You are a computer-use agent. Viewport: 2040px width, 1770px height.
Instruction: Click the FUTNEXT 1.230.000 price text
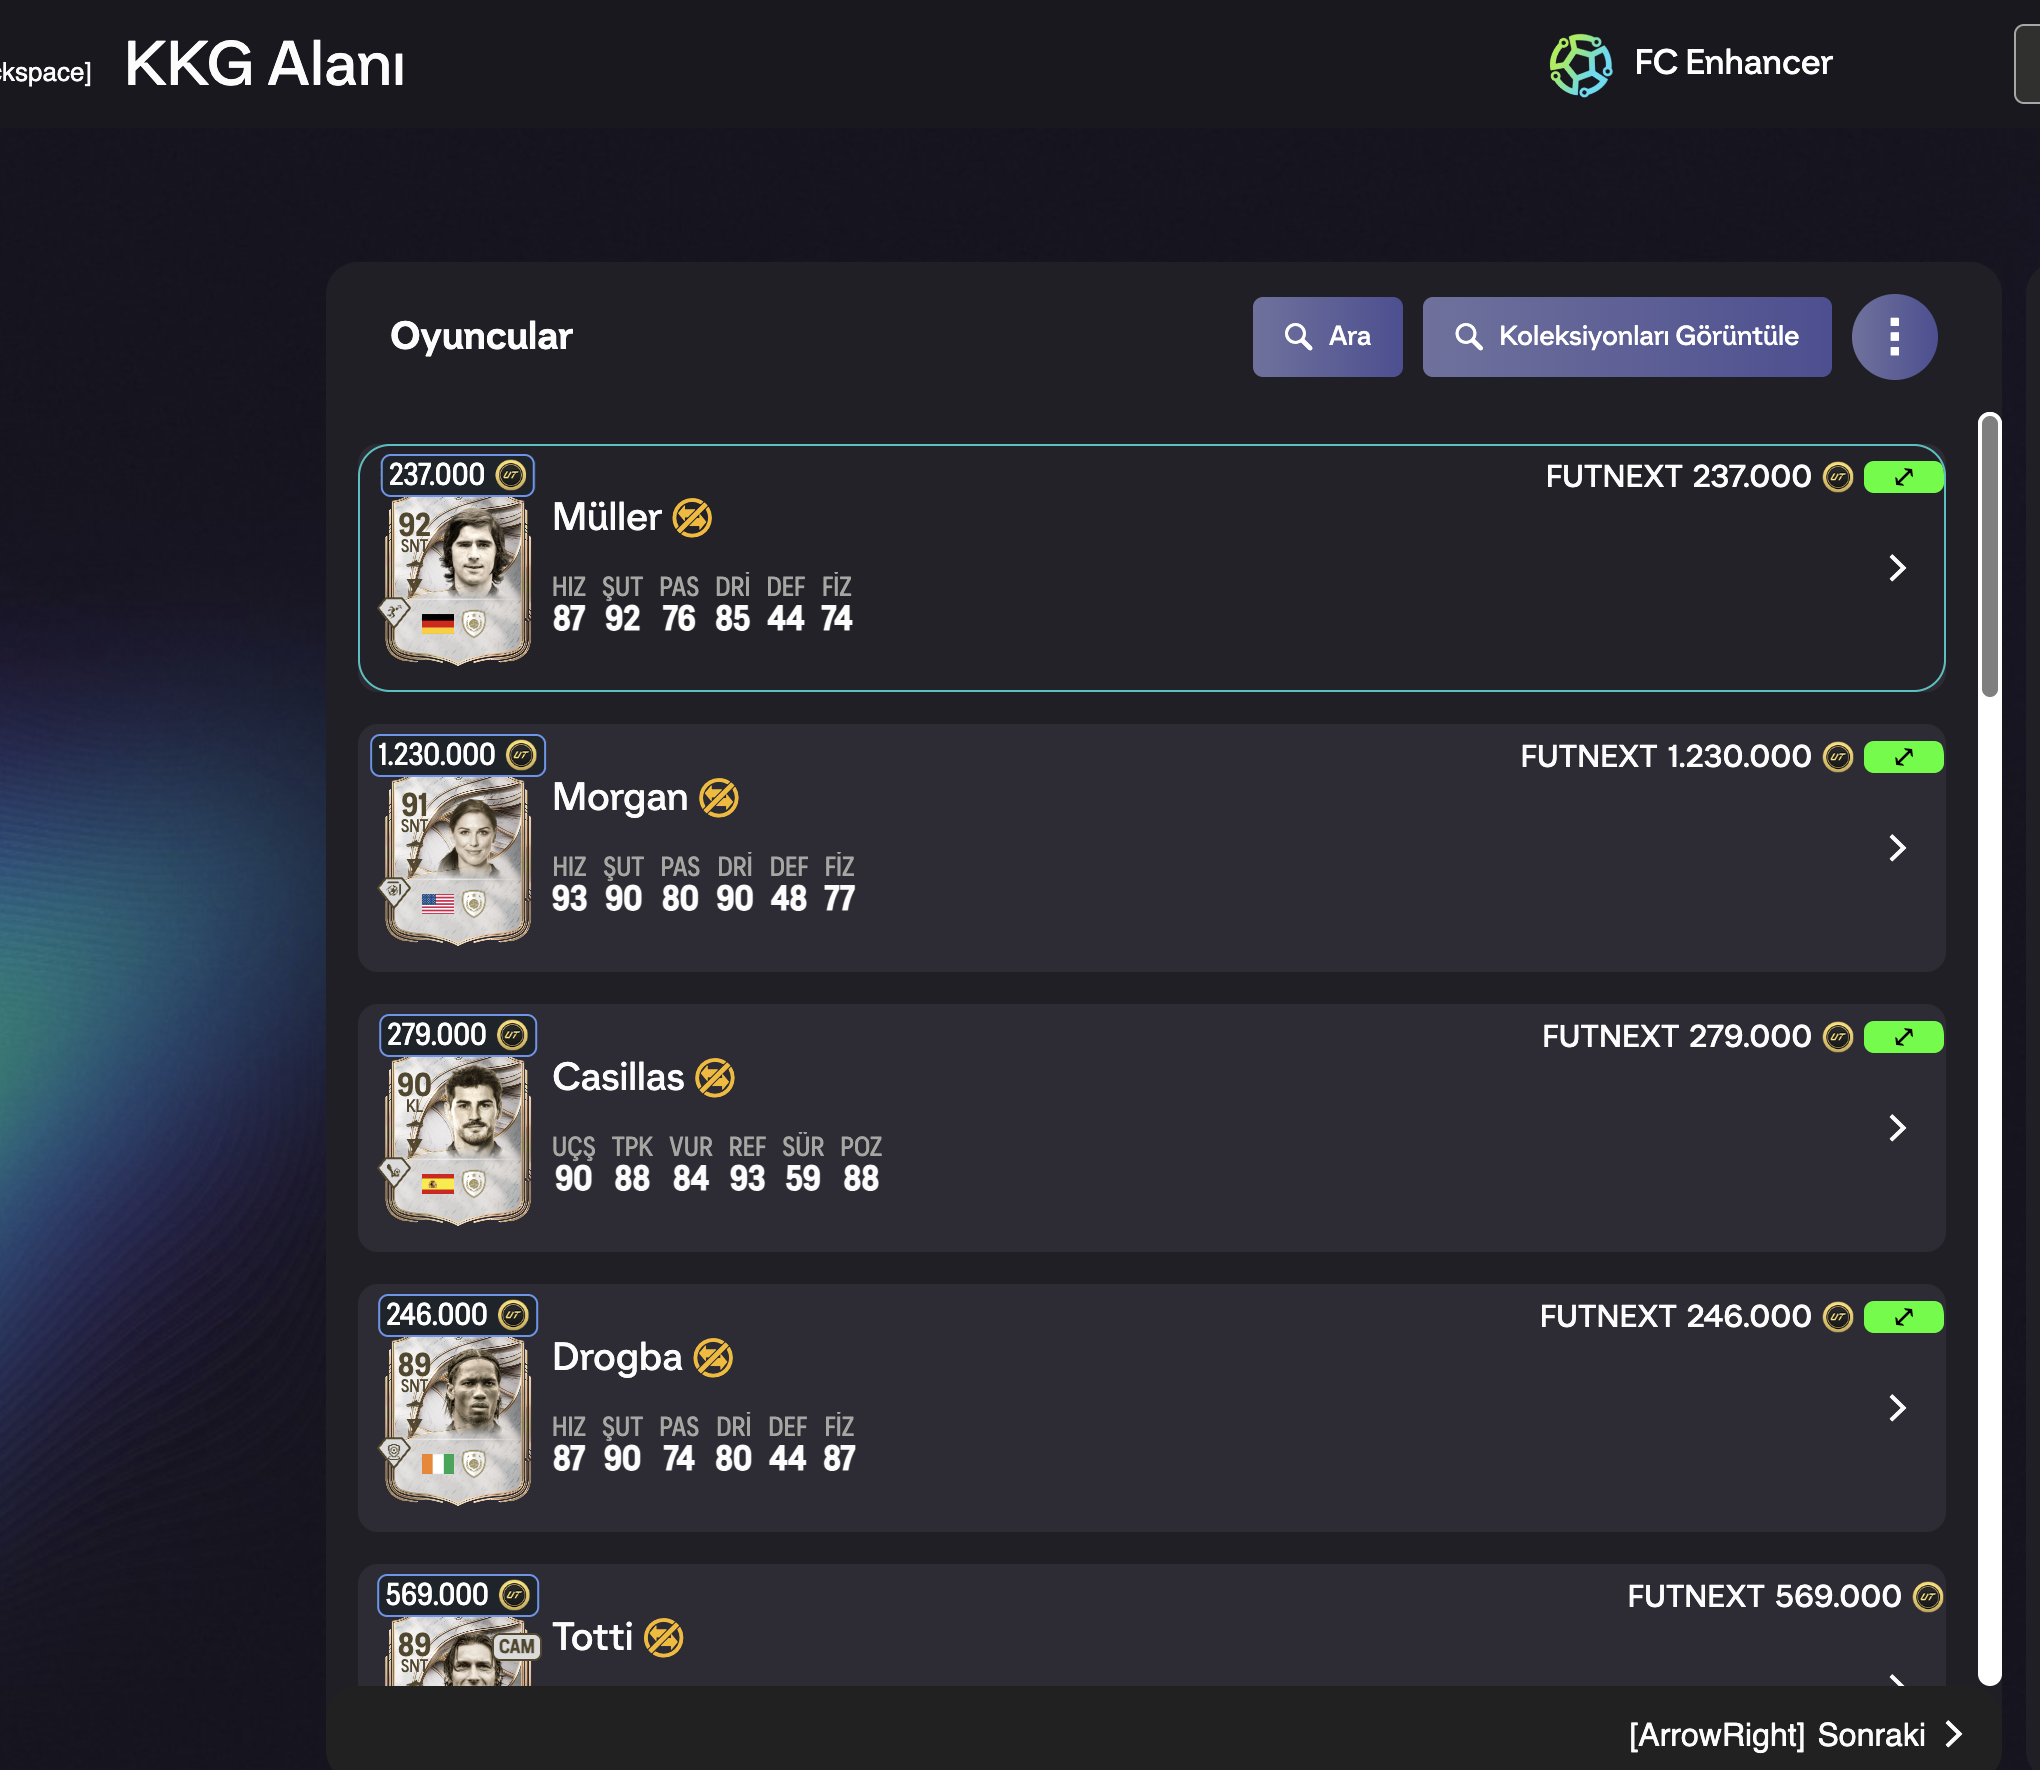pyautogui.click(x=1665, y=757)
